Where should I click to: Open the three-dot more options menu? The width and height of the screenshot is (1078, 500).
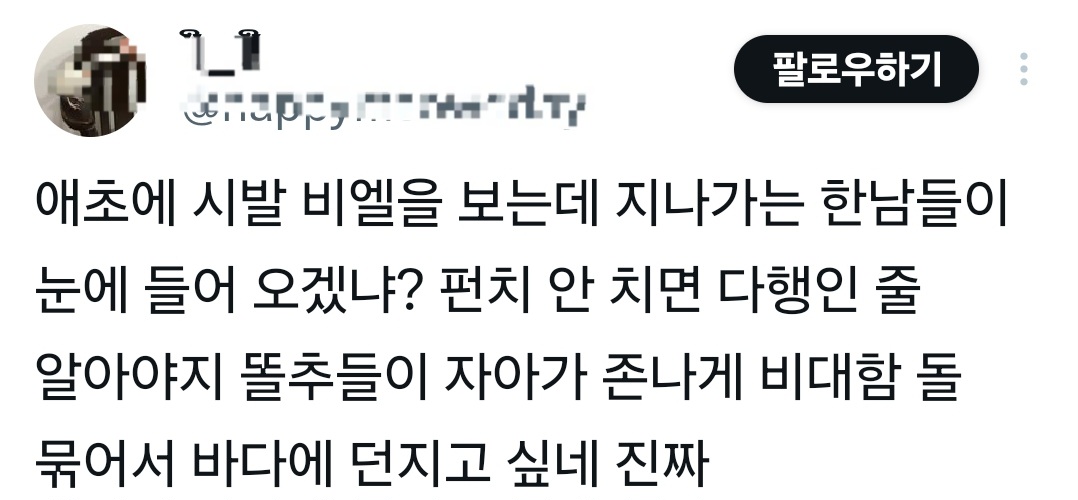point(1024,69)
